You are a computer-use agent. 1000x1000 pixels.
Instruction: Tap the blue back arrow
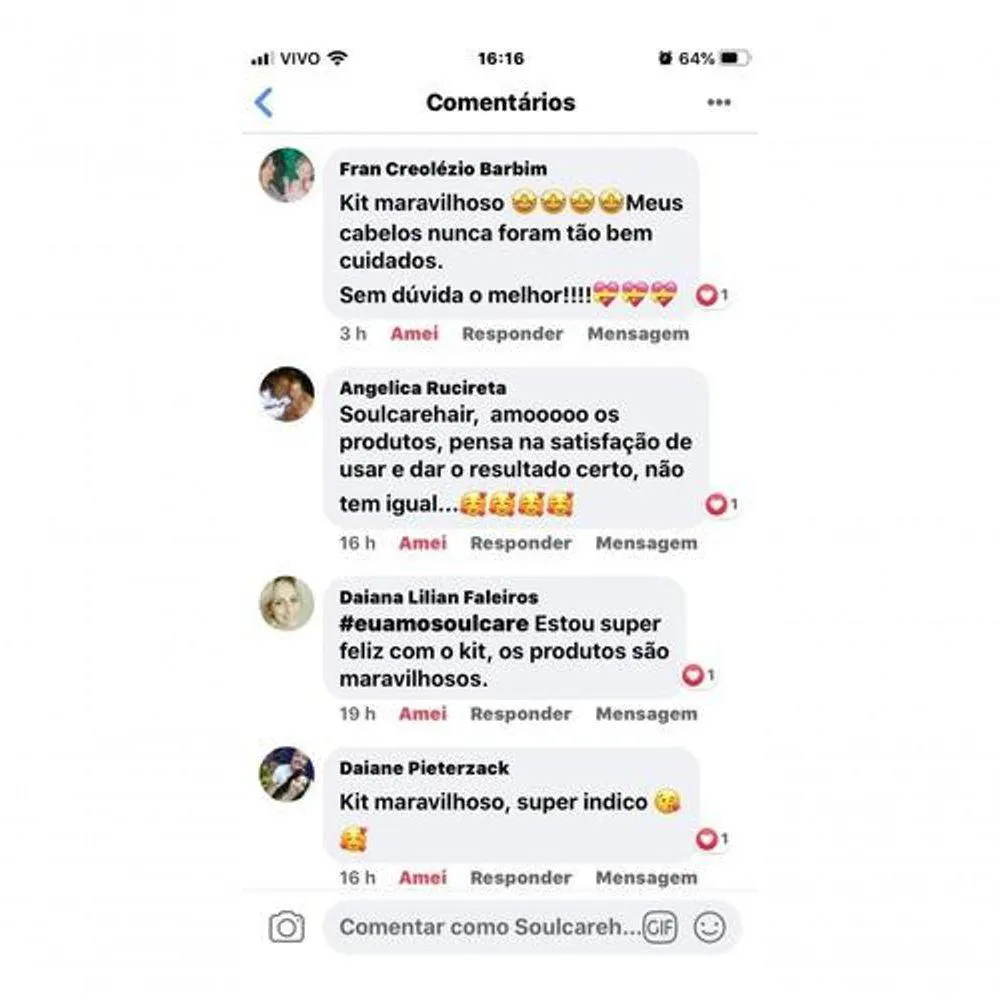click(264, 103)
